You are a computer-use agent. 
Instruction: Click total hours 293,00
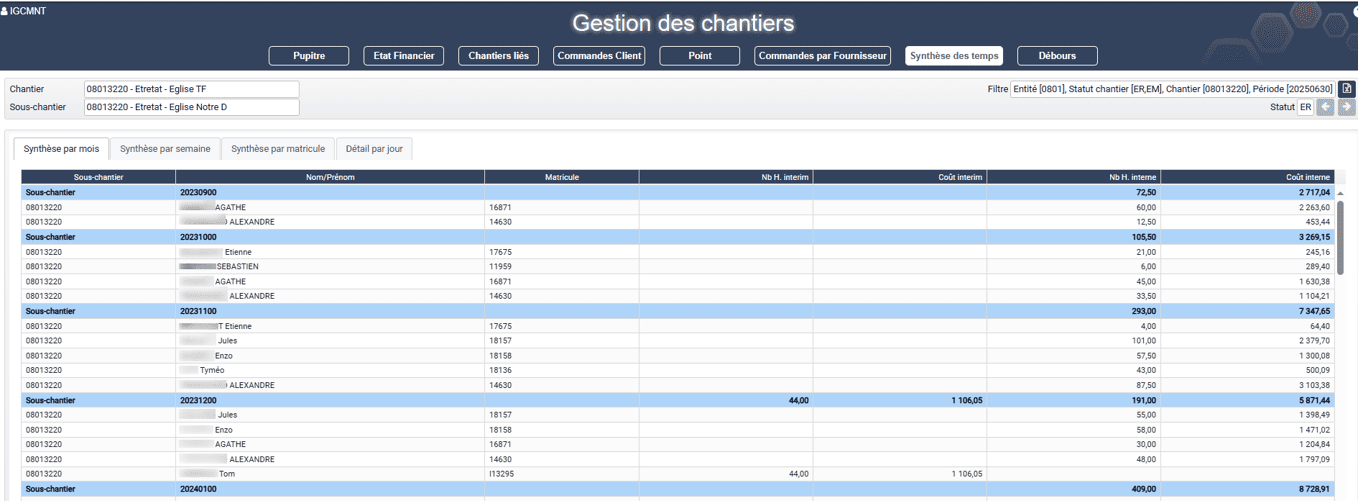(x=1143, y=311)
